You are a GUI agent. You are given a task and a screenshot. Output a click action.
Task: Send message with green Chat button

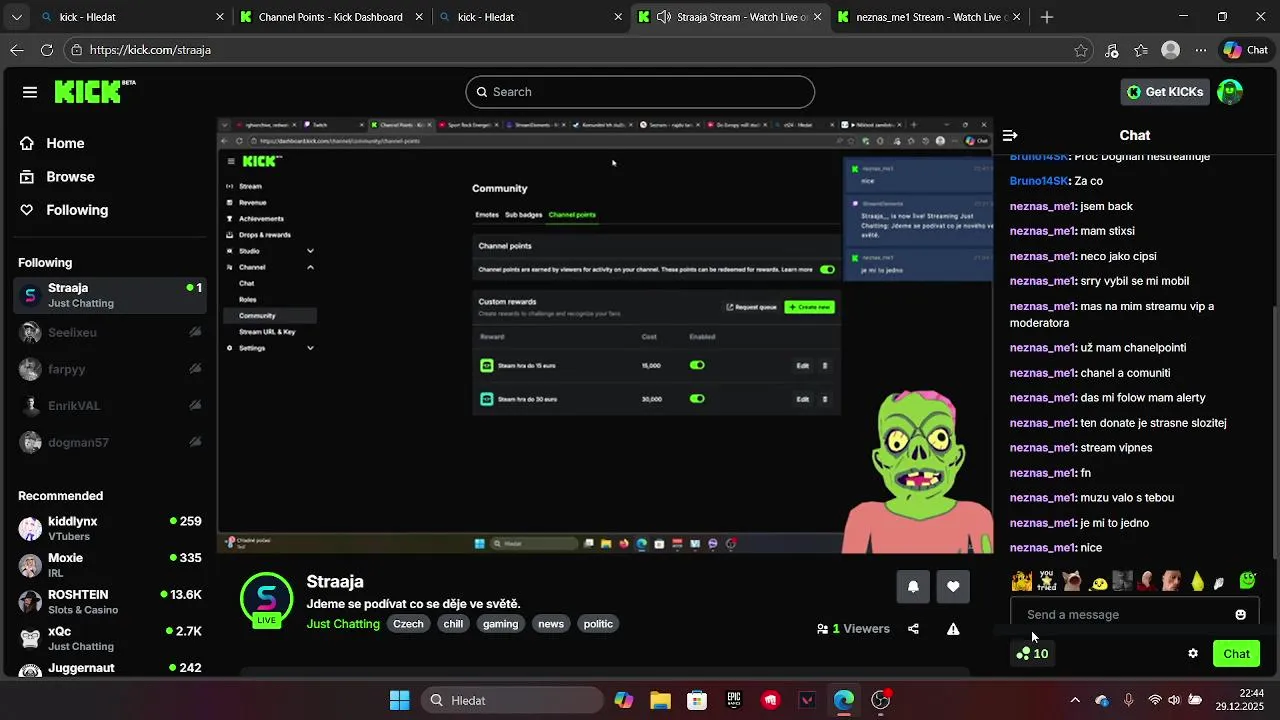click(x=1236, y=654)
